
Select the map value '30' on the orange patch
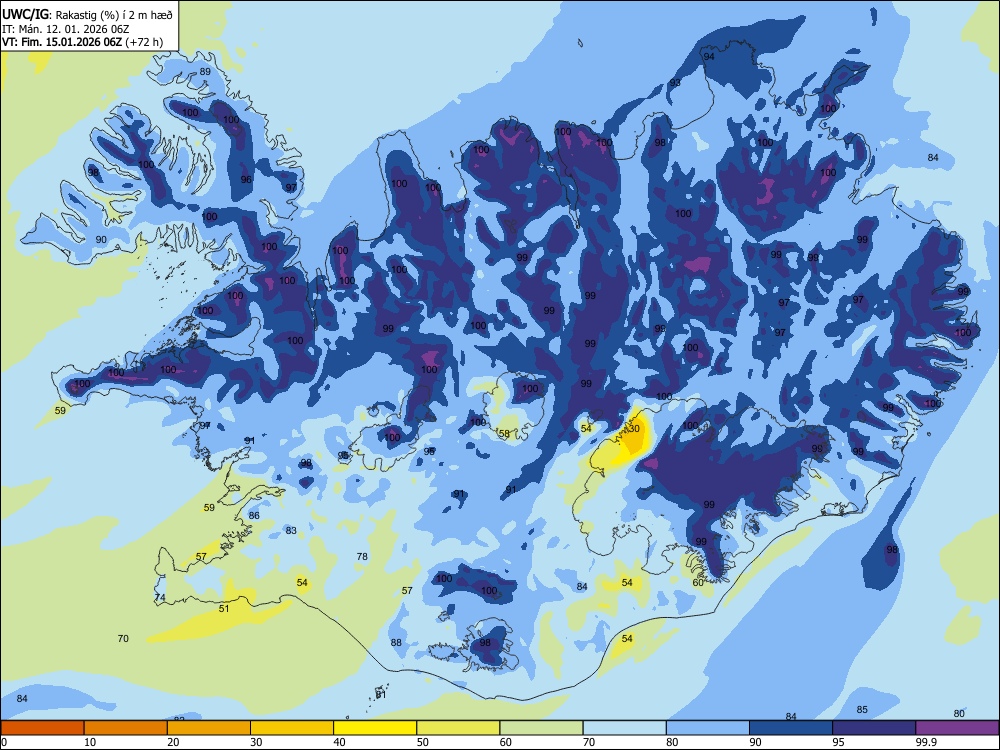634,429
